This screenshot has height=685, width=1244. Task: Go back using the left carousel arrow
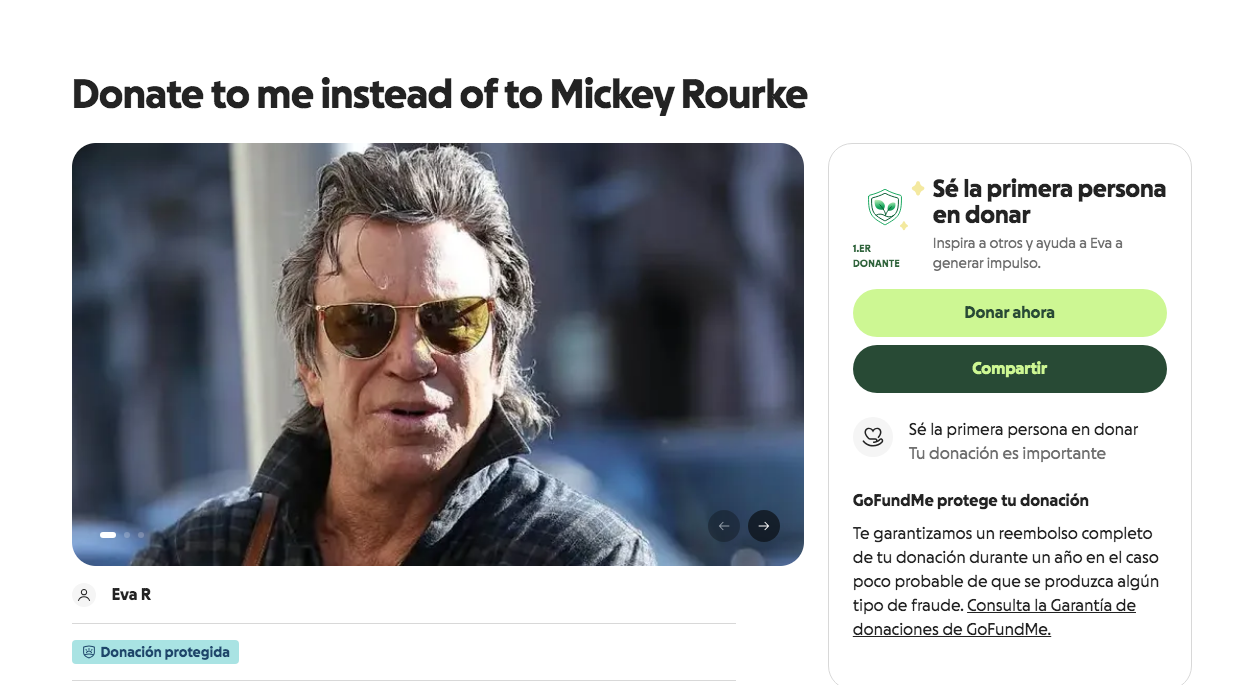click(x=724, y=525)
